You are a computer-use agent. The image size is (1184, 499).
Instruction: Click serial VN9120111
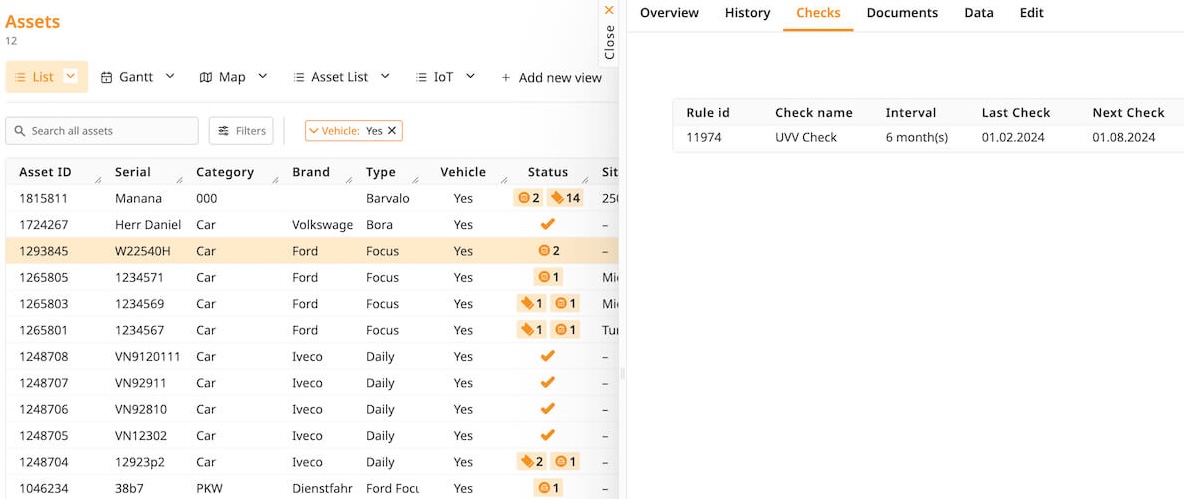pyautogui.click(x=148, y=356)
